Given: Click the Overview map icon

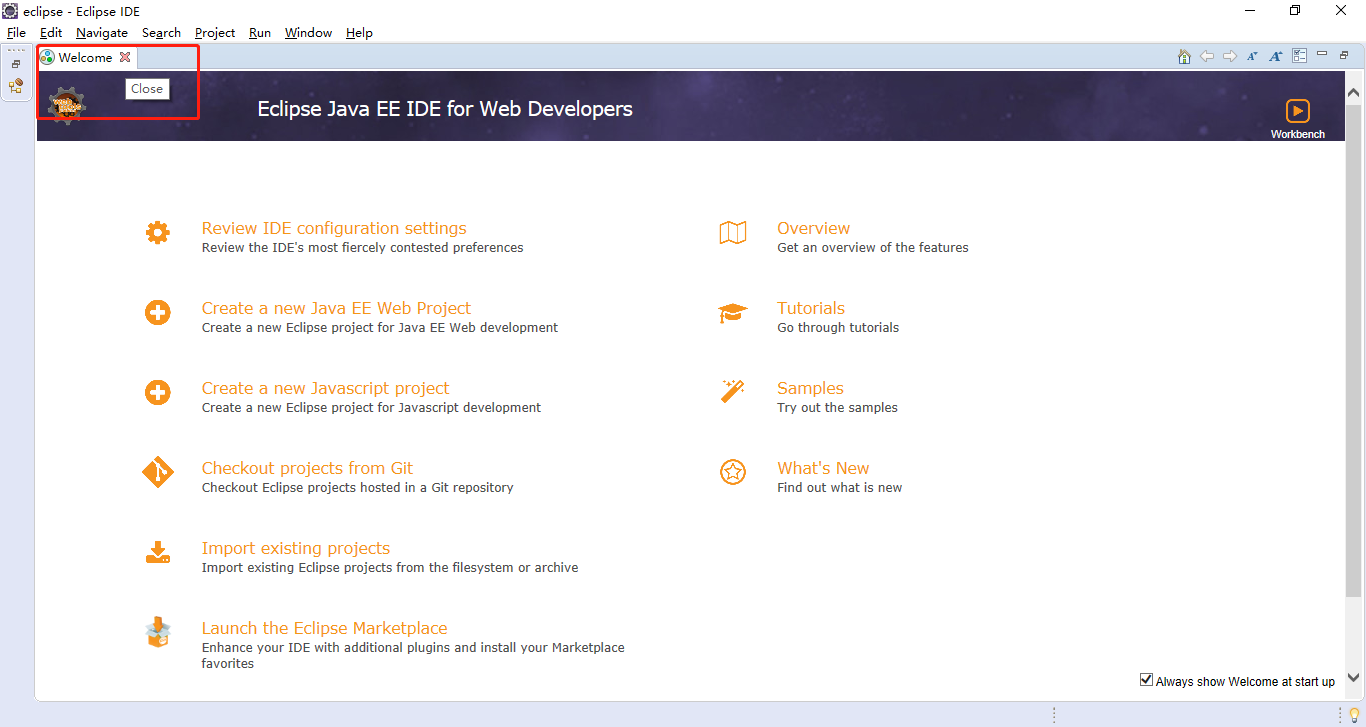Looking at the screenshot, I should coord(733,233).
